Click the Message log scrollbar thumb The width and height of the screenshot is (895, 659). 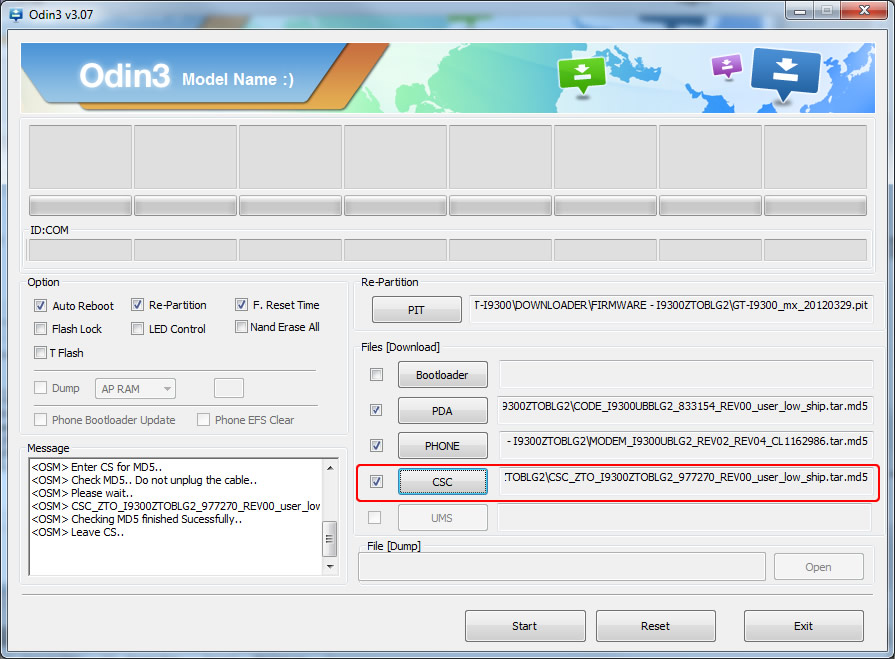click(330, 538)
